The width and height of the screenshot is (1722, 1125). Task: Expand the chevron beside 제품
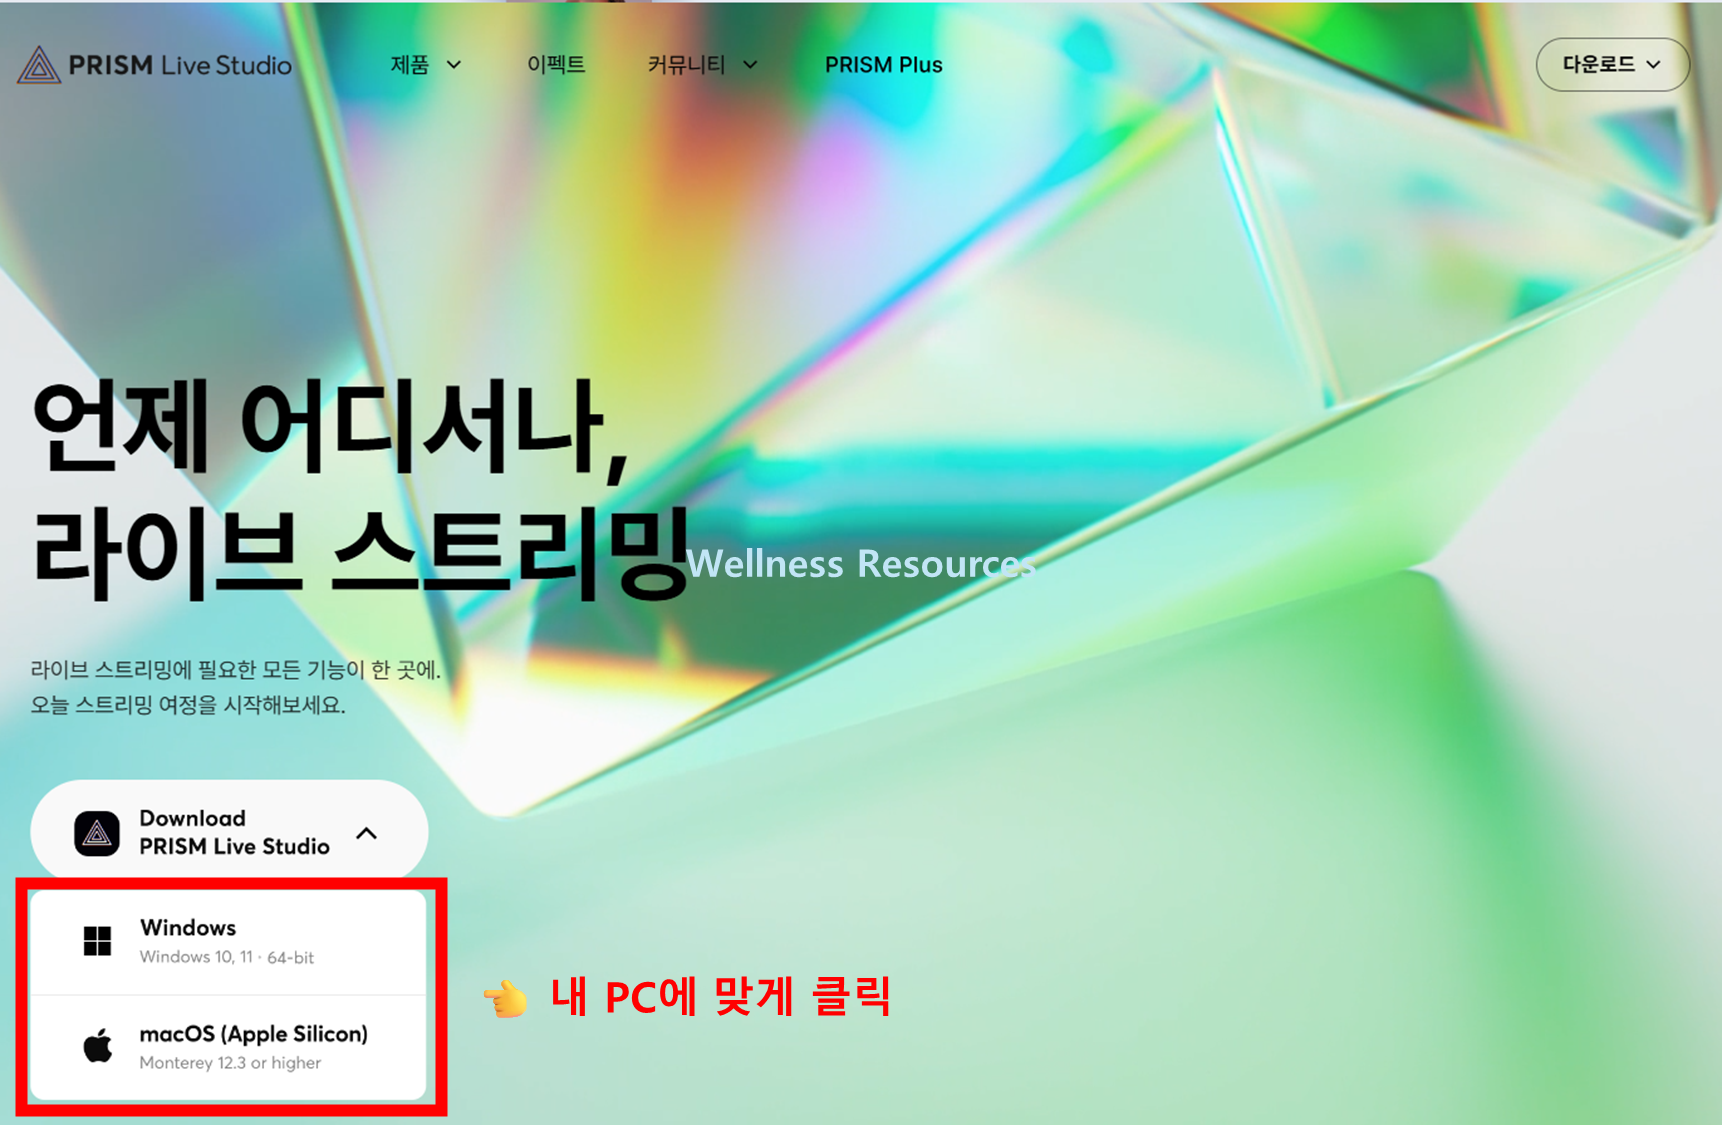tap(454, 65)
